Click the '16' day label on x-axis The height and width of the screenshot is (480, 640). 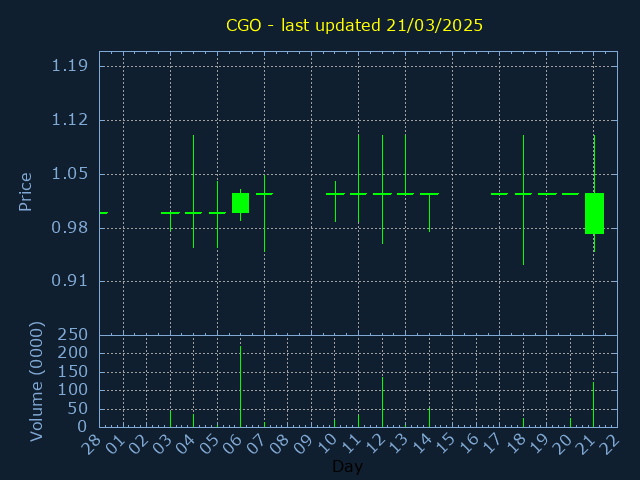click(469, 444)
